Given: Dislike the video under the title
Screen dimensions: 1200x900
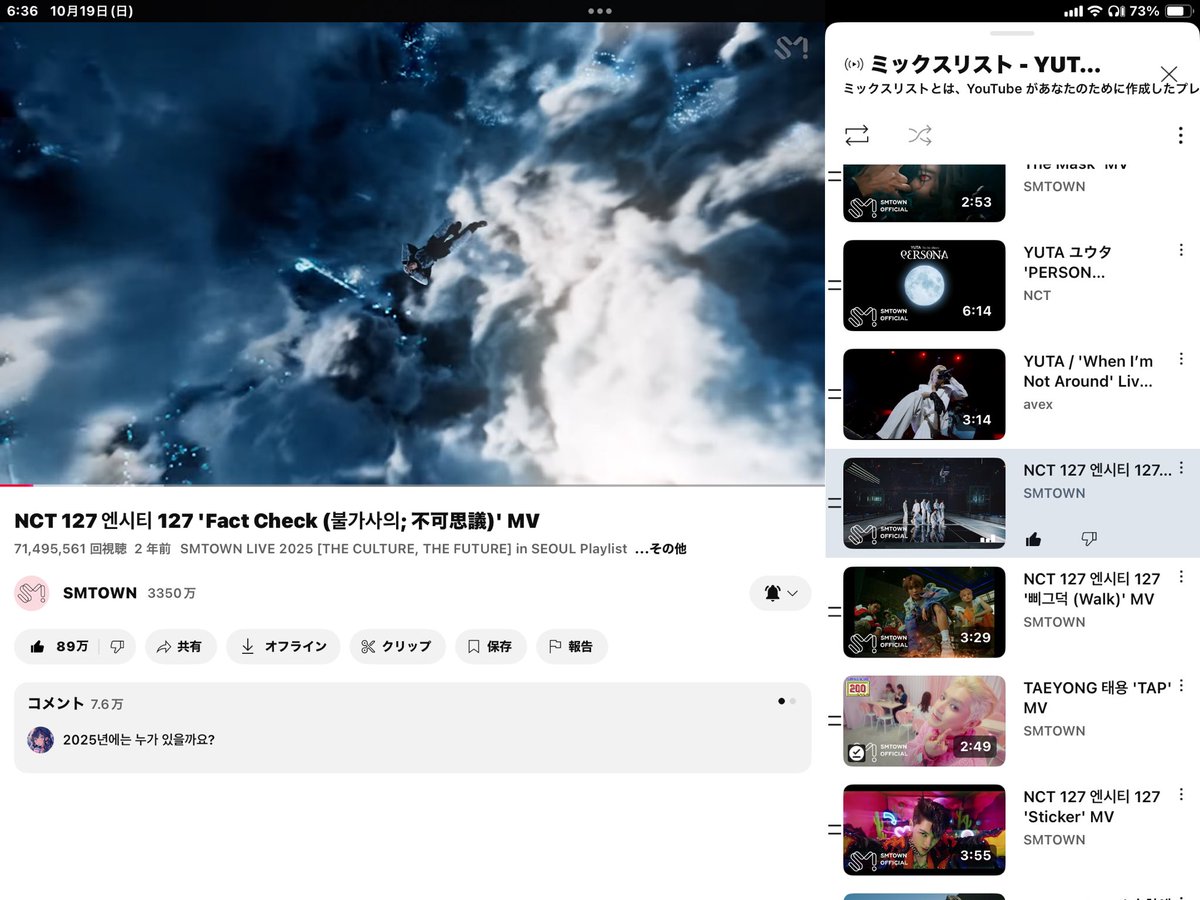Looking at the screenshot, I should point(117,646).
